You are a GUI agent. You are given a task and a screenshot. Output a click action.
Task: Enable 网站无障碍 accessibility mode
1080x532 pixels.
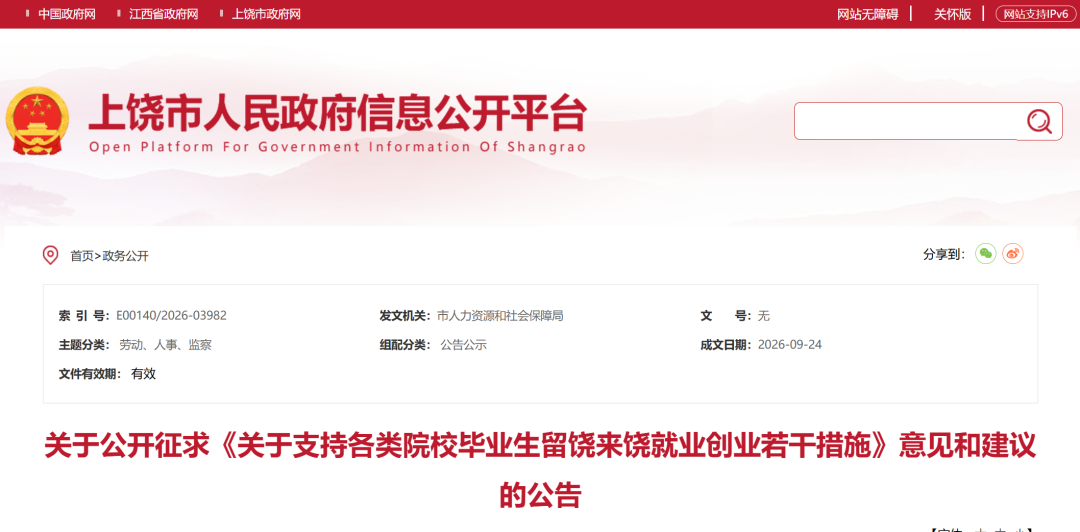[x=868, y=14]
